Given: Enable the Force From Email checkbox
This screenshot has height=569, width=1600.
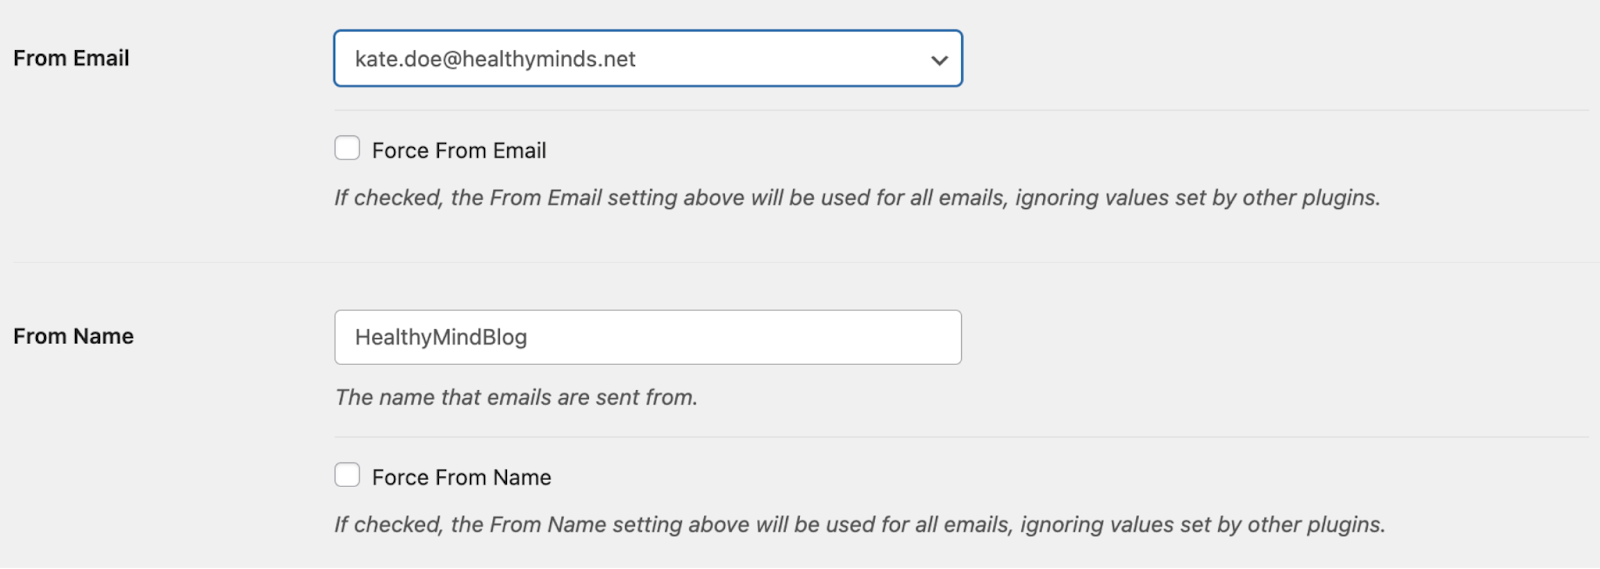Looking at the screenshot, I should 347,149.
